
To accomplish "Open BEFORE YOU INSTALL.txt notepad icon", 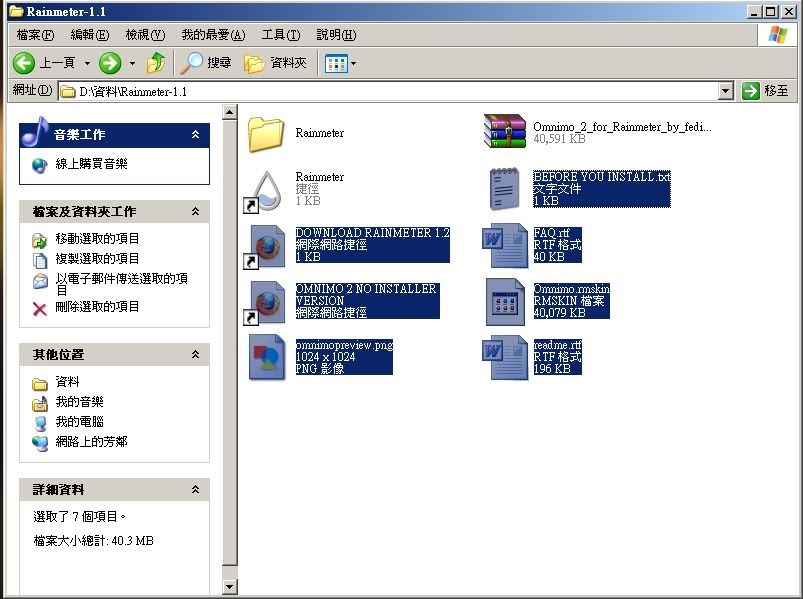I will 505,190.
